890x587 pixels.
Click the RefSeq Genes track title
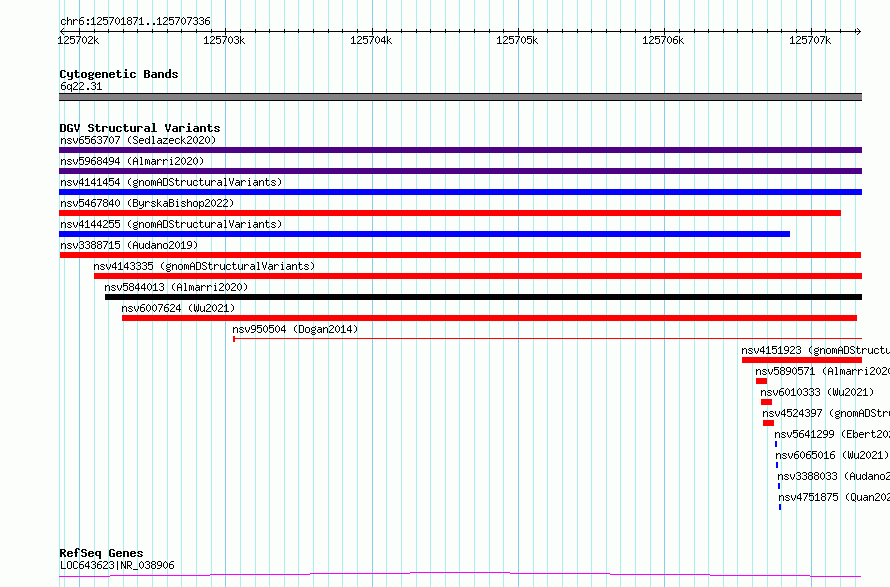pos(101,554)
